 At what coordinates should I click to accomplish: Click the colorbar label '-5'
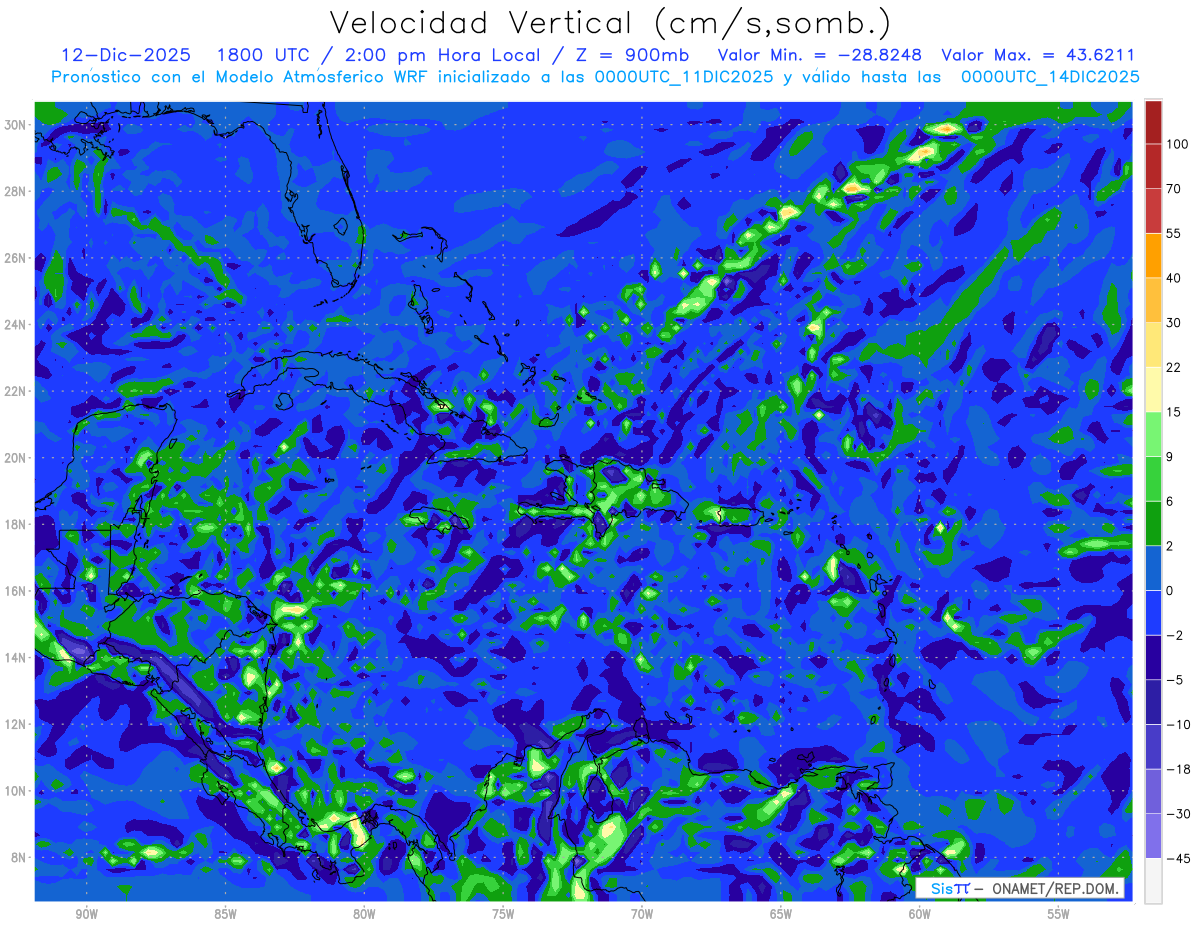(x=1174, y=680)
